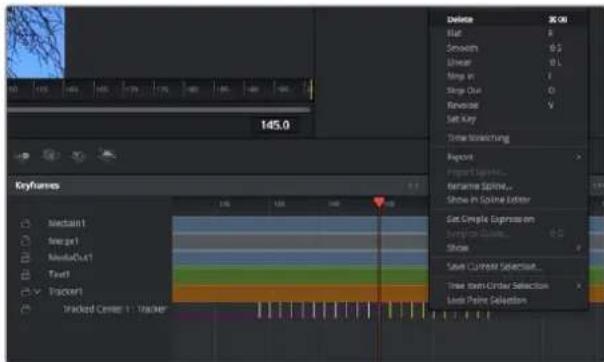Select the Tracked Center 1 : Tracker row

115,309
